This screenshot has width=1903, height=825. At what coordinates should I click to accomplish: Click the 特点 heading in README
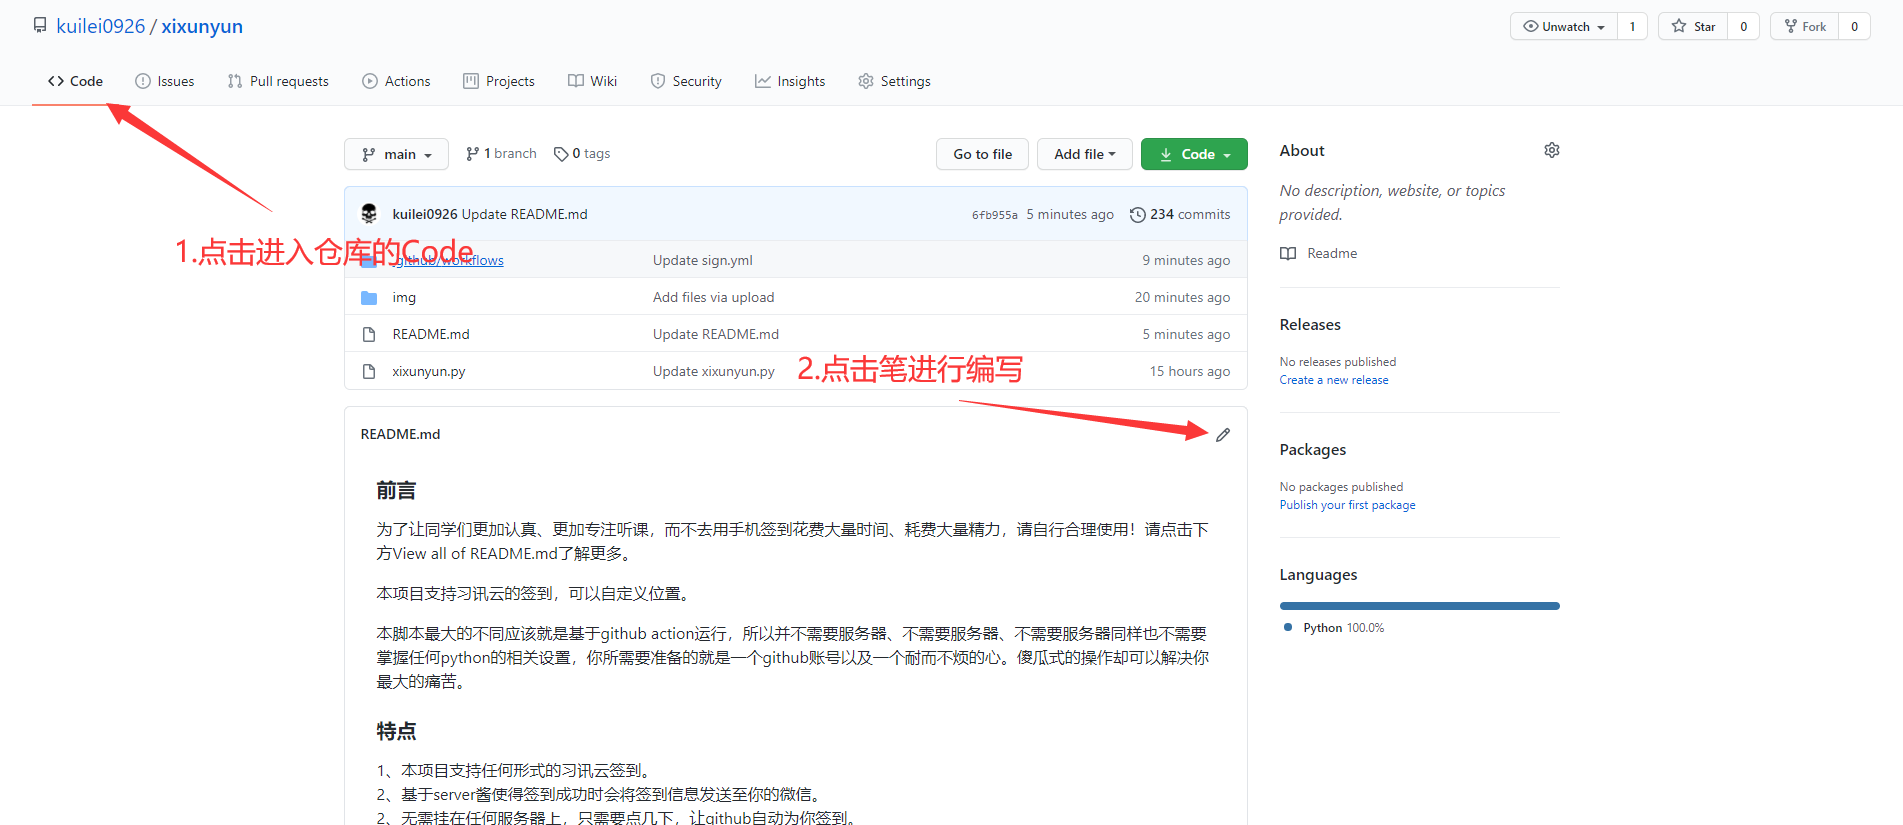pos(396,731)
